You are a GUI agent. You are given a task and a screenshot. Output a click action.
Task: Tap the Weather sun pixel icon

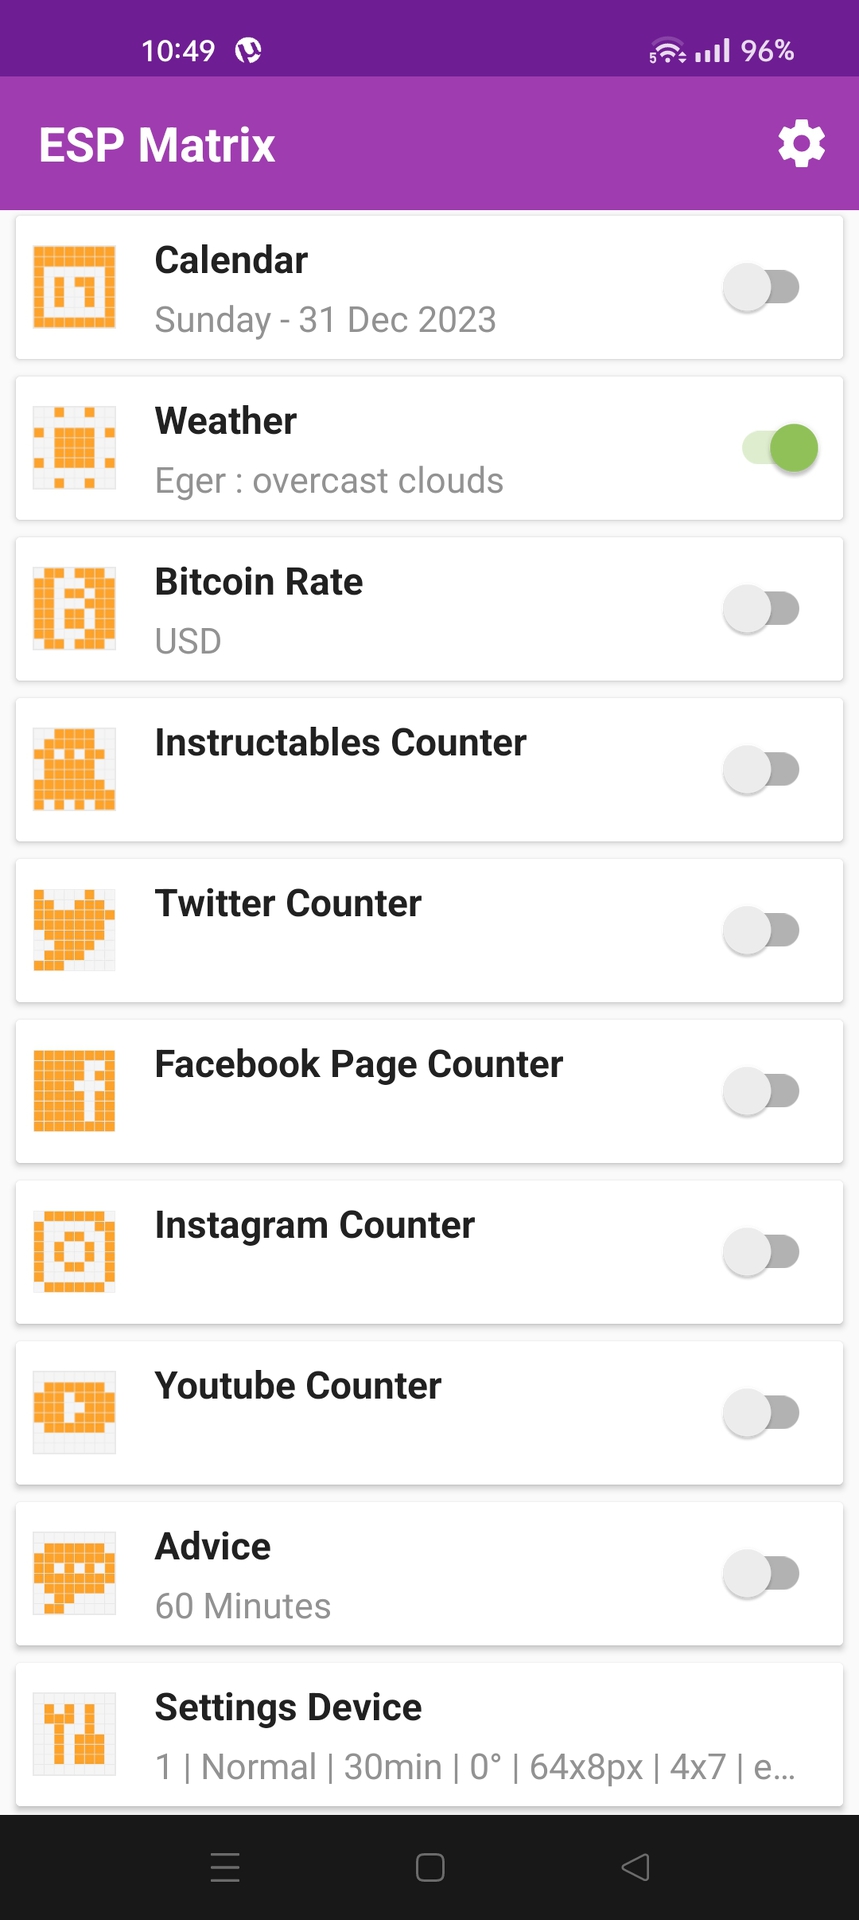point(74,448)
